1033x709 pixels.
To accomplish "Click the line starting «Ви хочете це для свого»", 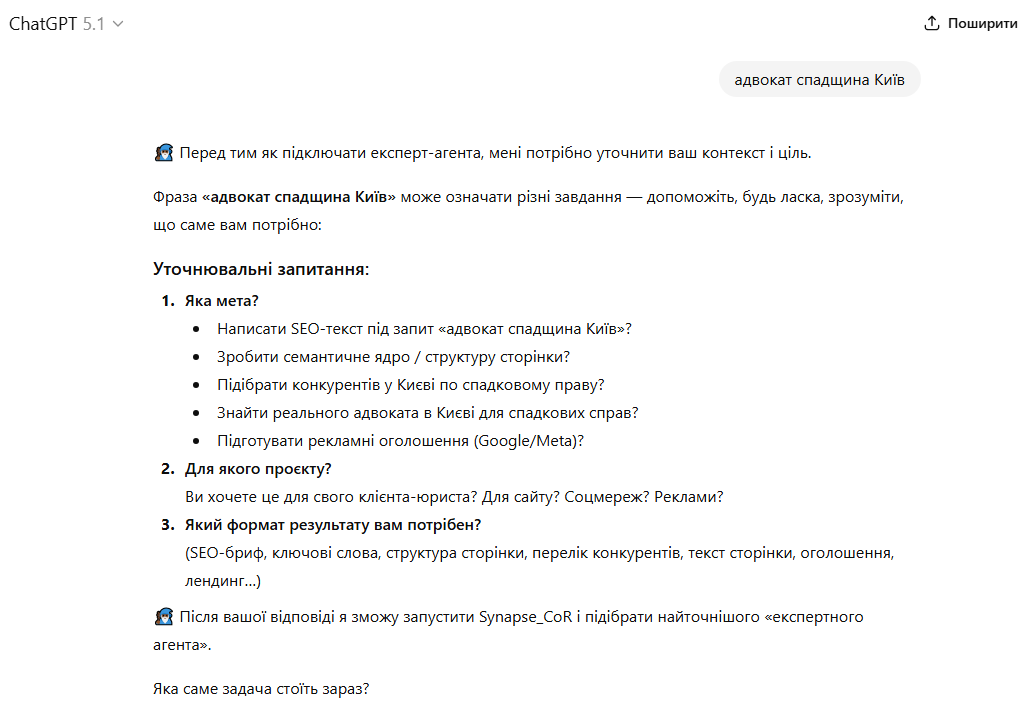I will click(454, 496).
